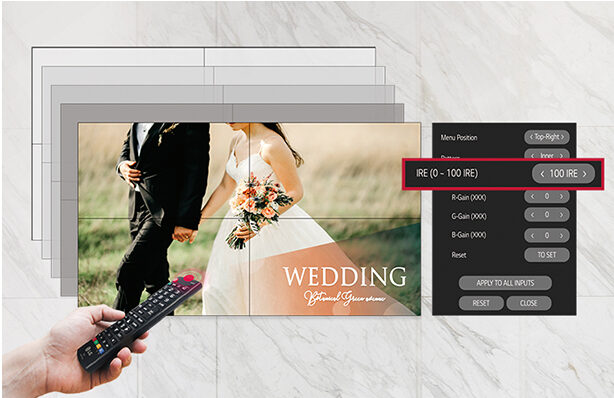The width and height of the screenshot is (614, 398).
Task: Decrease R-Gain using its left arrow
Action: (532, 196)
